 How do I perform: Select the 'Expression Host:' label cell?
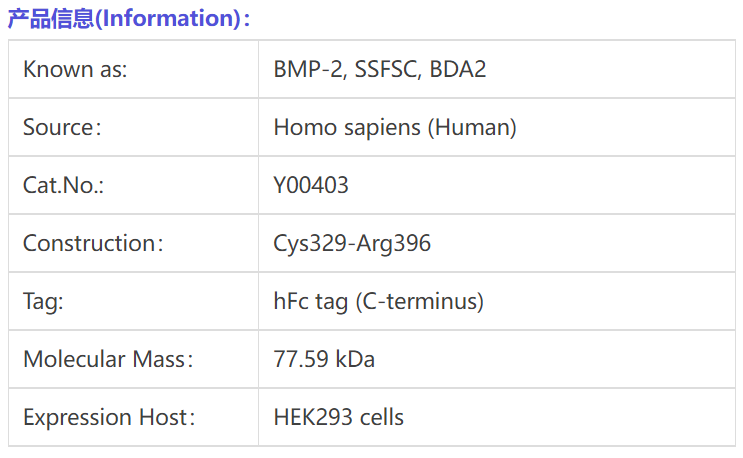click(133, 417)
